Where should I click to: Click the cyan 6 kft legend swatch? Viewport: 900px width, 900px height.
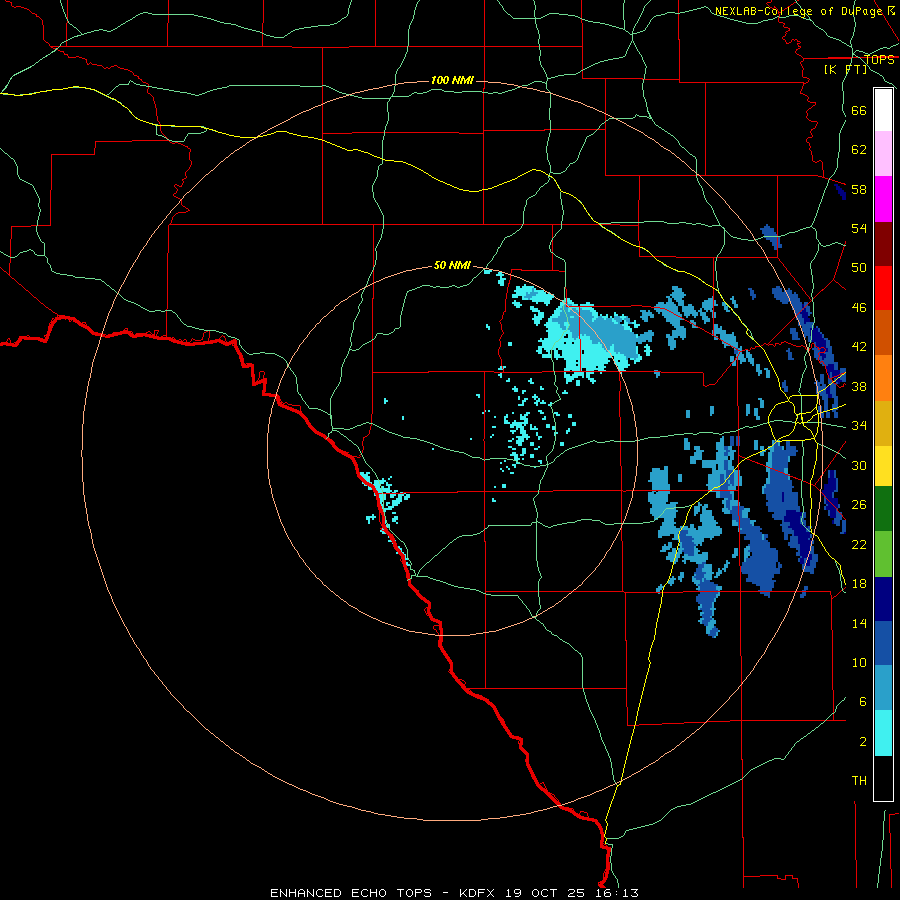[x=883, y=733]
